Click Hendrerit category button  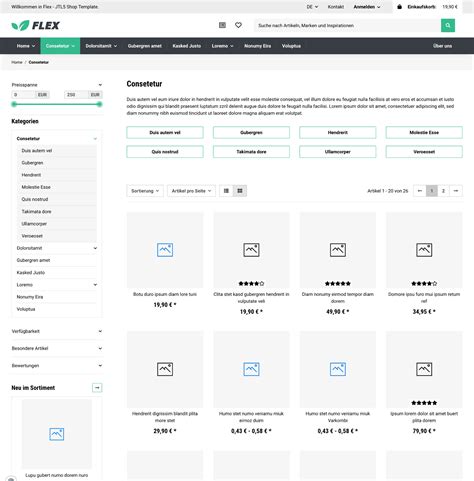pos(338,132)
